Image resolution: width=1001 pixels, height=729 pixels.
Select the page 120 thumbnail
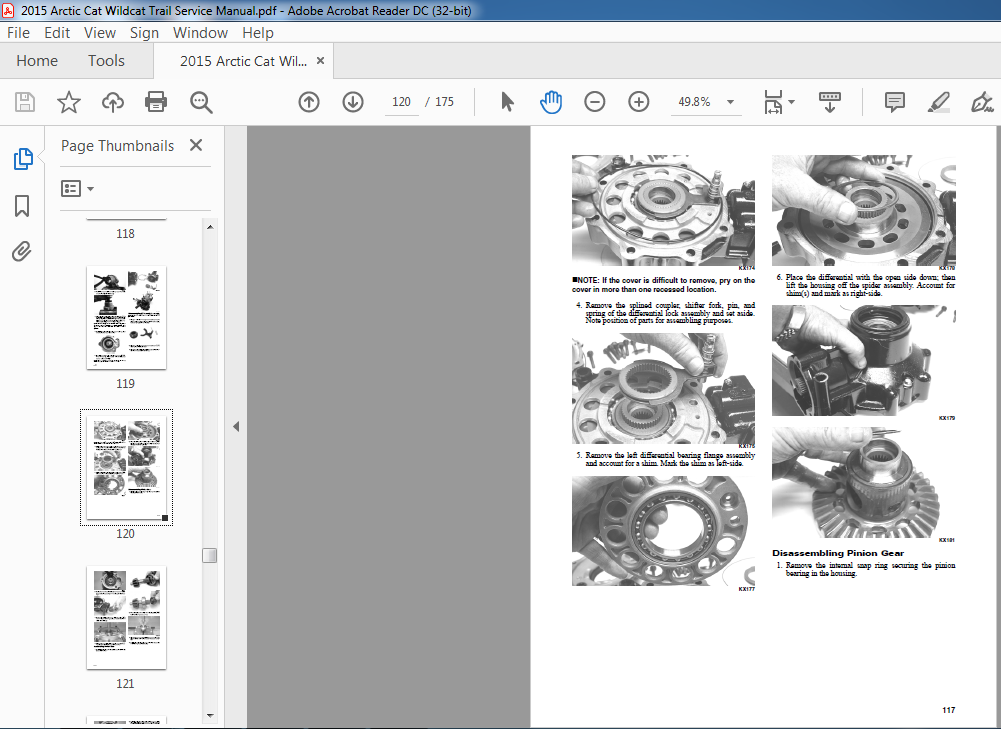click(x=126, y=467)
